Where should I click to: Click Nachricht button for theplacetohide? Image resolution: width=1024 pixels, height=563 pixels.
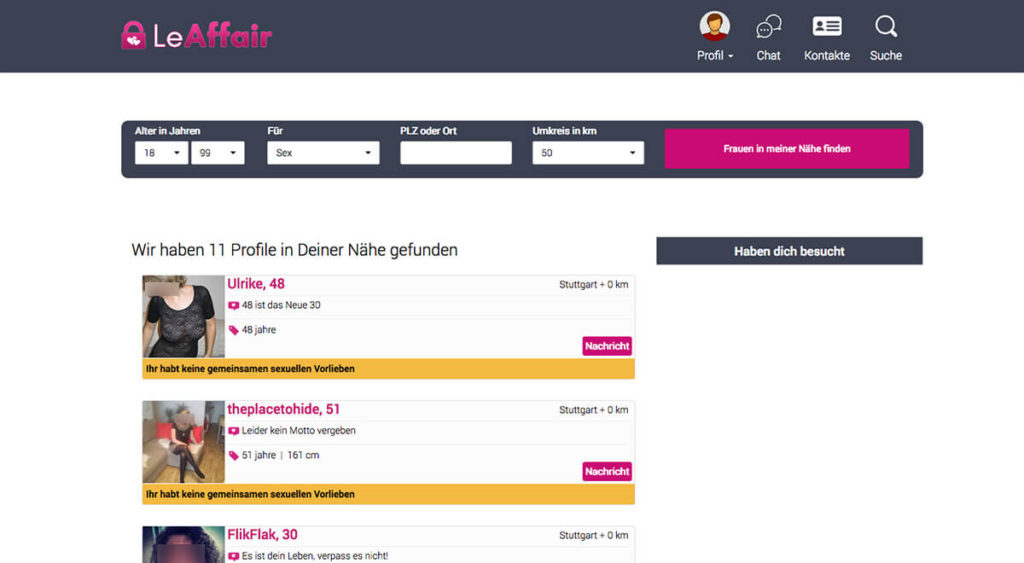[607, 471]
